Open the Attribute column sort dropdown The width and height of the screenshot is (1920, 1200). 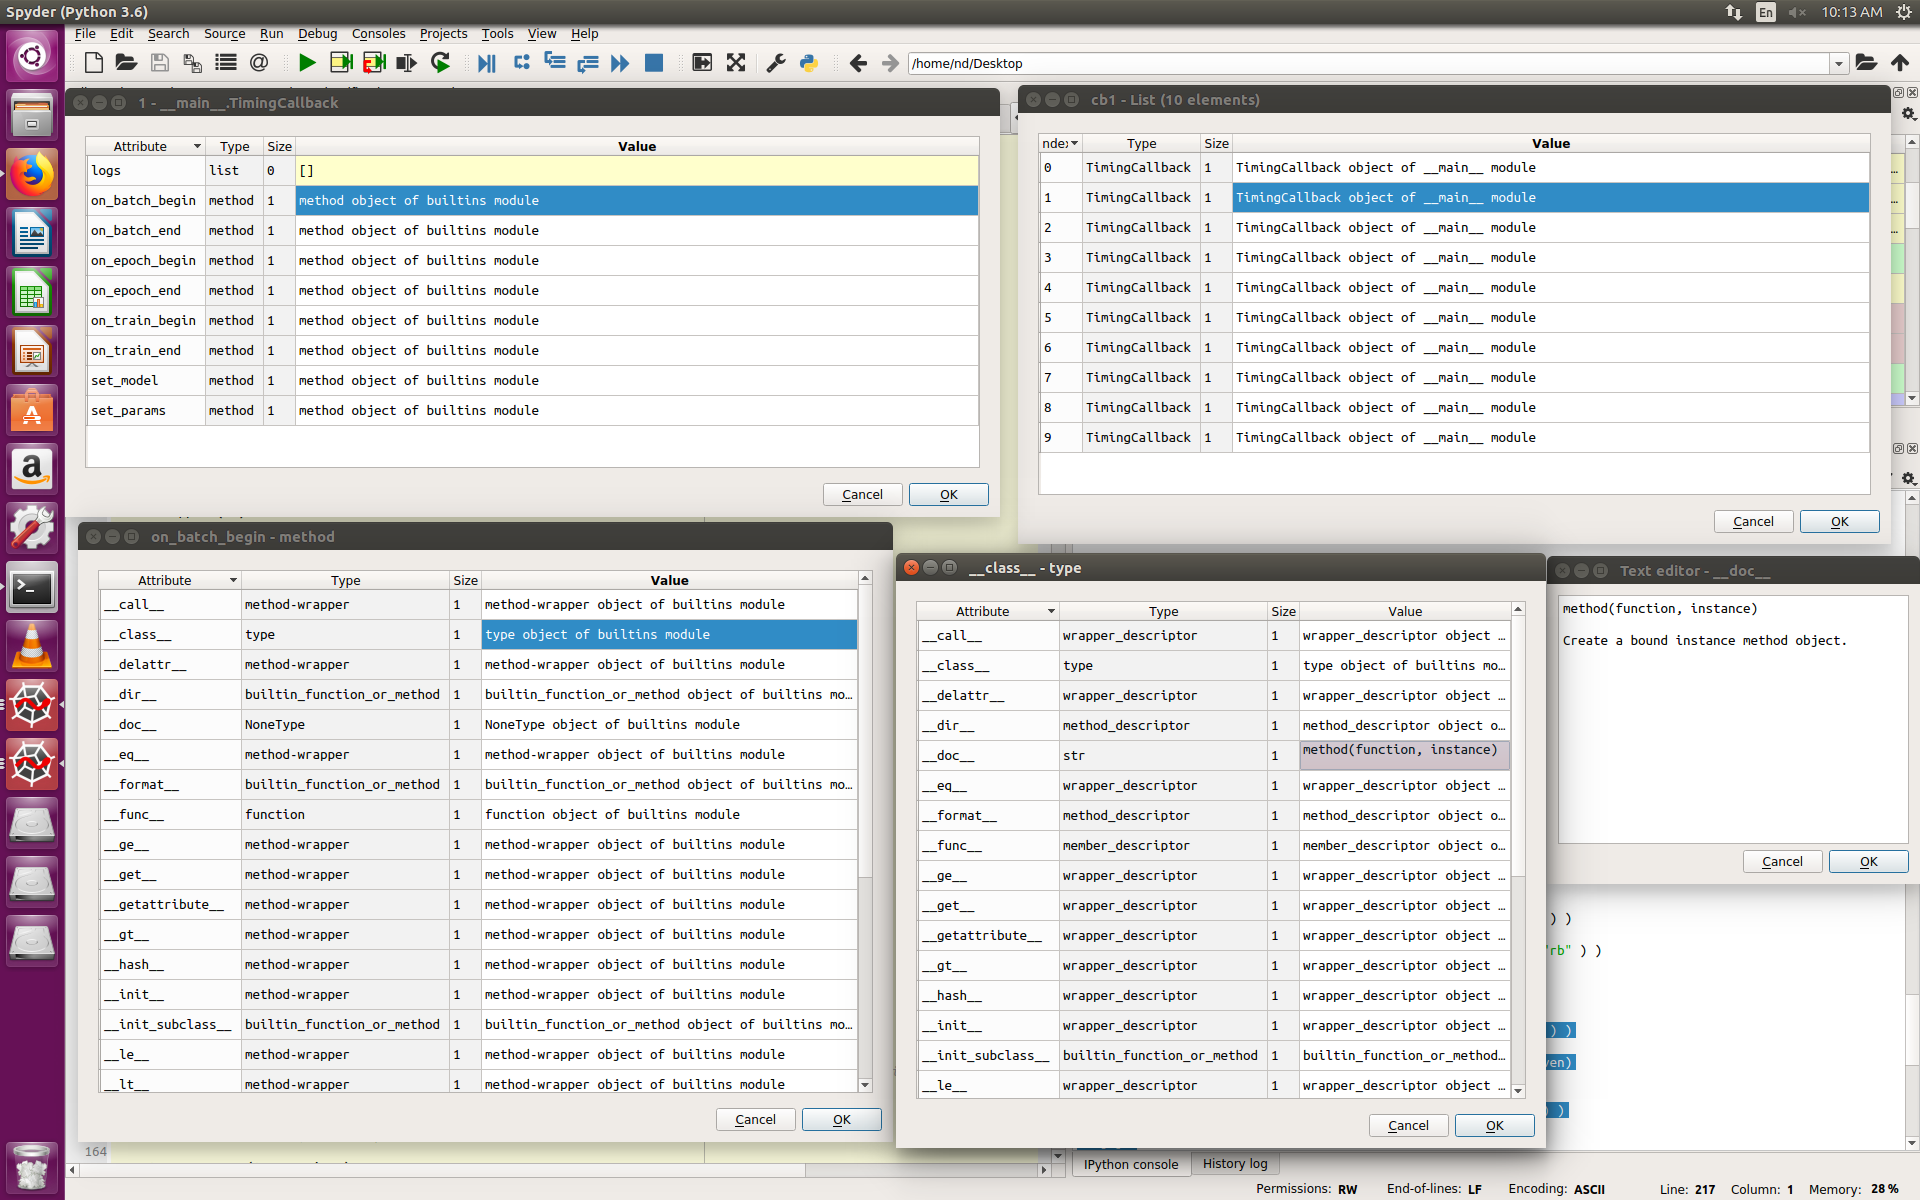tap(195, 146)
